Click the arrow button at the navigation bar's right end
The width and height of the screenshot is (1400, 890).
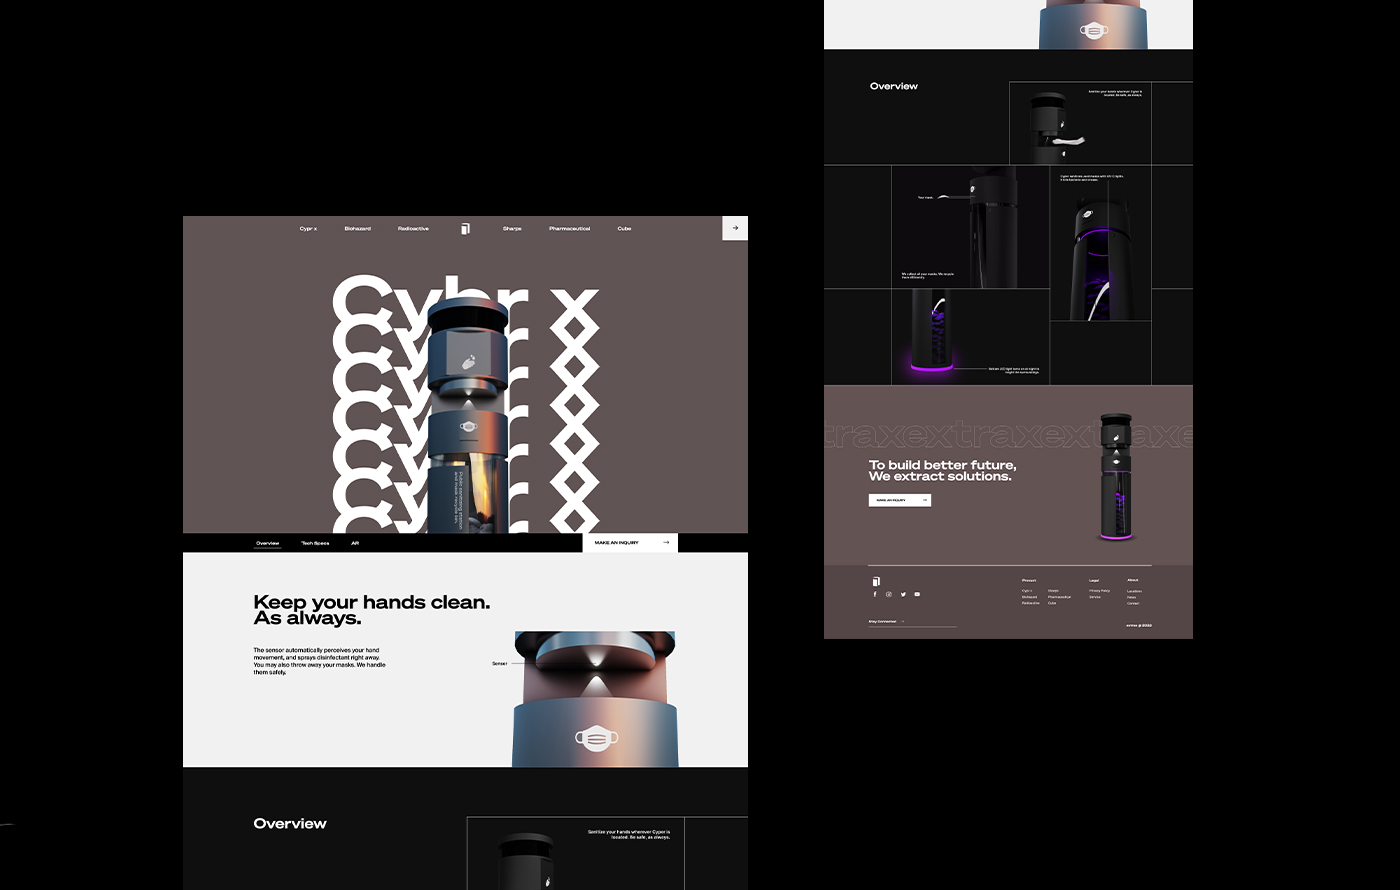735,228
